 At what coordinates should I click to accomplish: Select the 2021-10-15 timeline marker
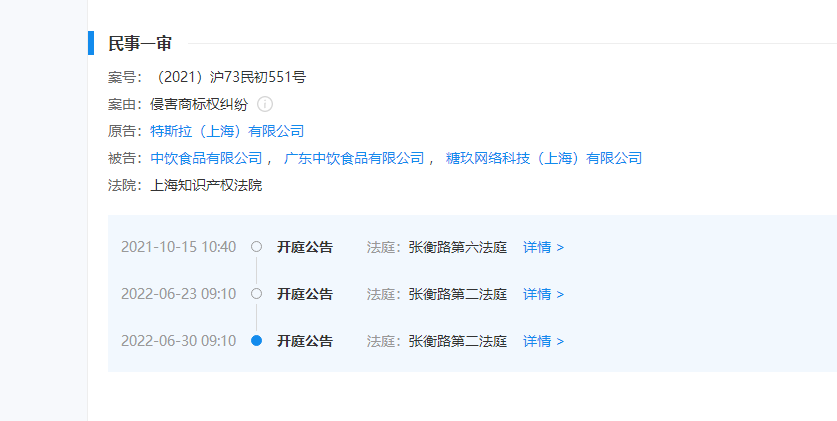point(257,247)
